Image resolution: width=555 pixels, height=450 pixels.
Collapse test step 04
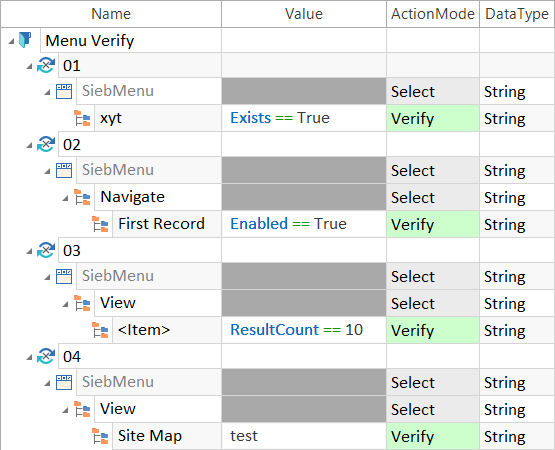pyautogui.click(x=29, y=358)
